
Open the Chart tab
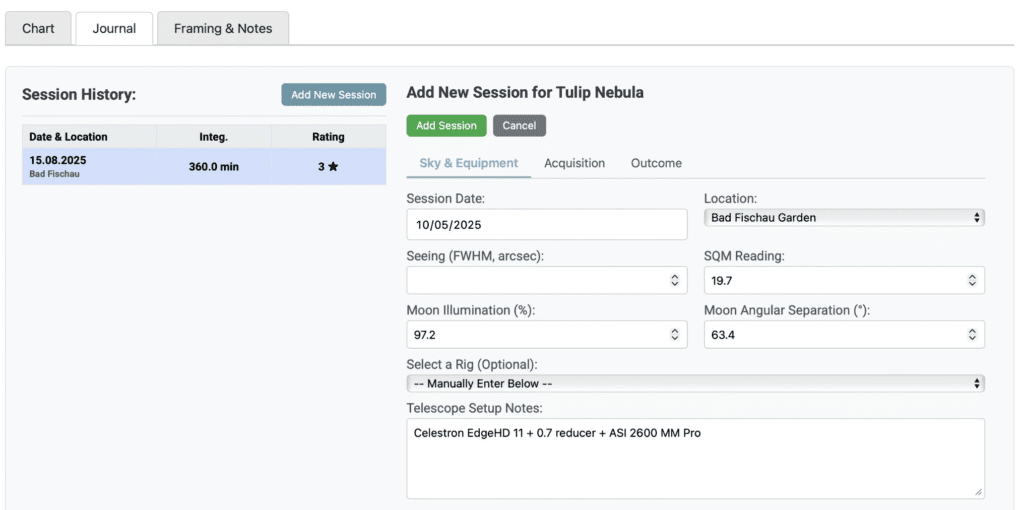pyautogui.click(x=38, y=28)
